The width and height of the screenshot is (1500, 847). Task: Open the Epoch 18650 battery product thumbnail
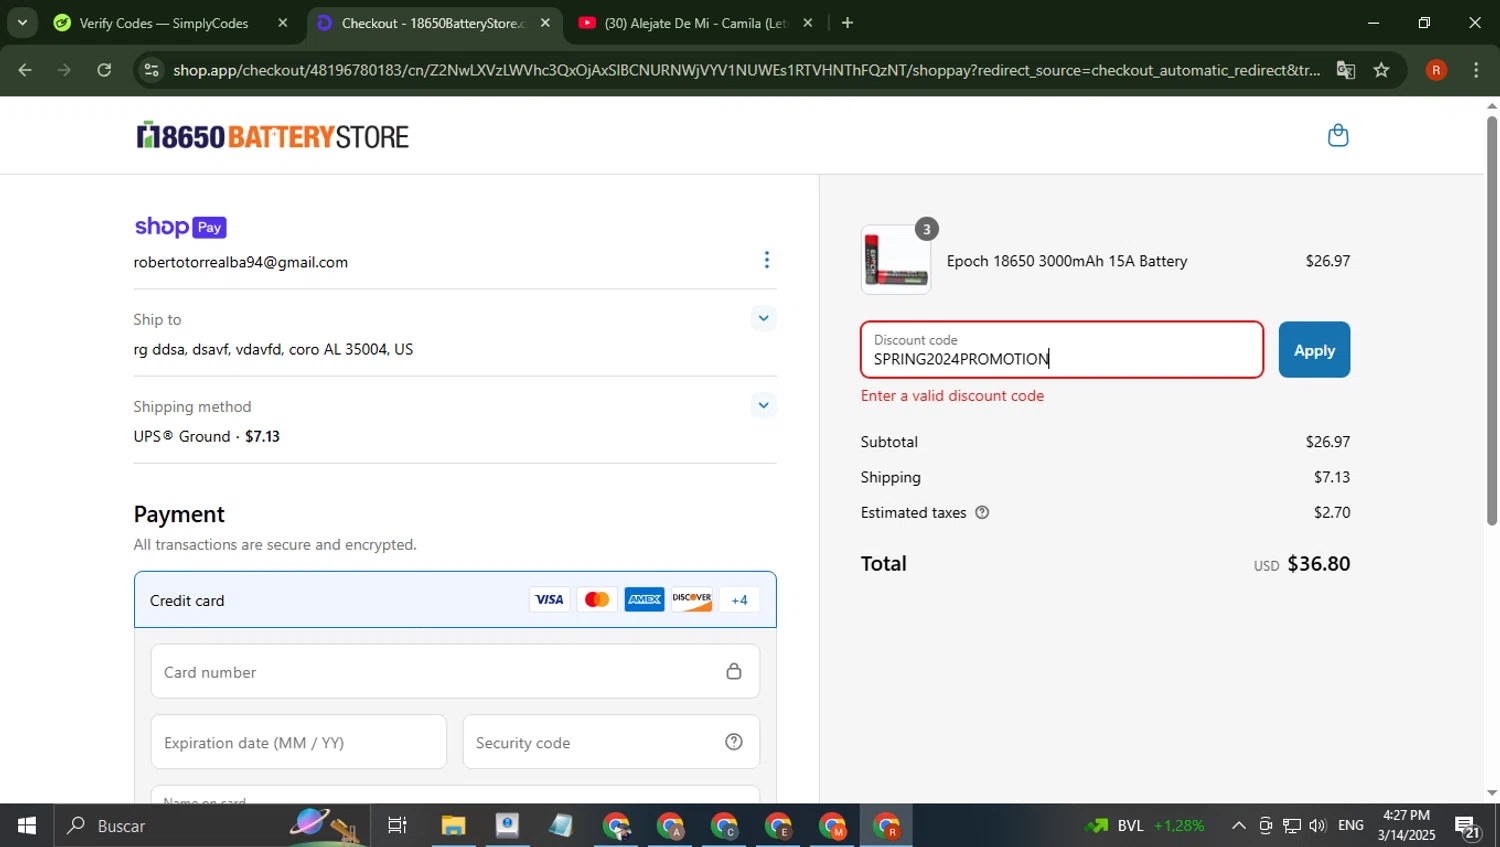point(896,260)
